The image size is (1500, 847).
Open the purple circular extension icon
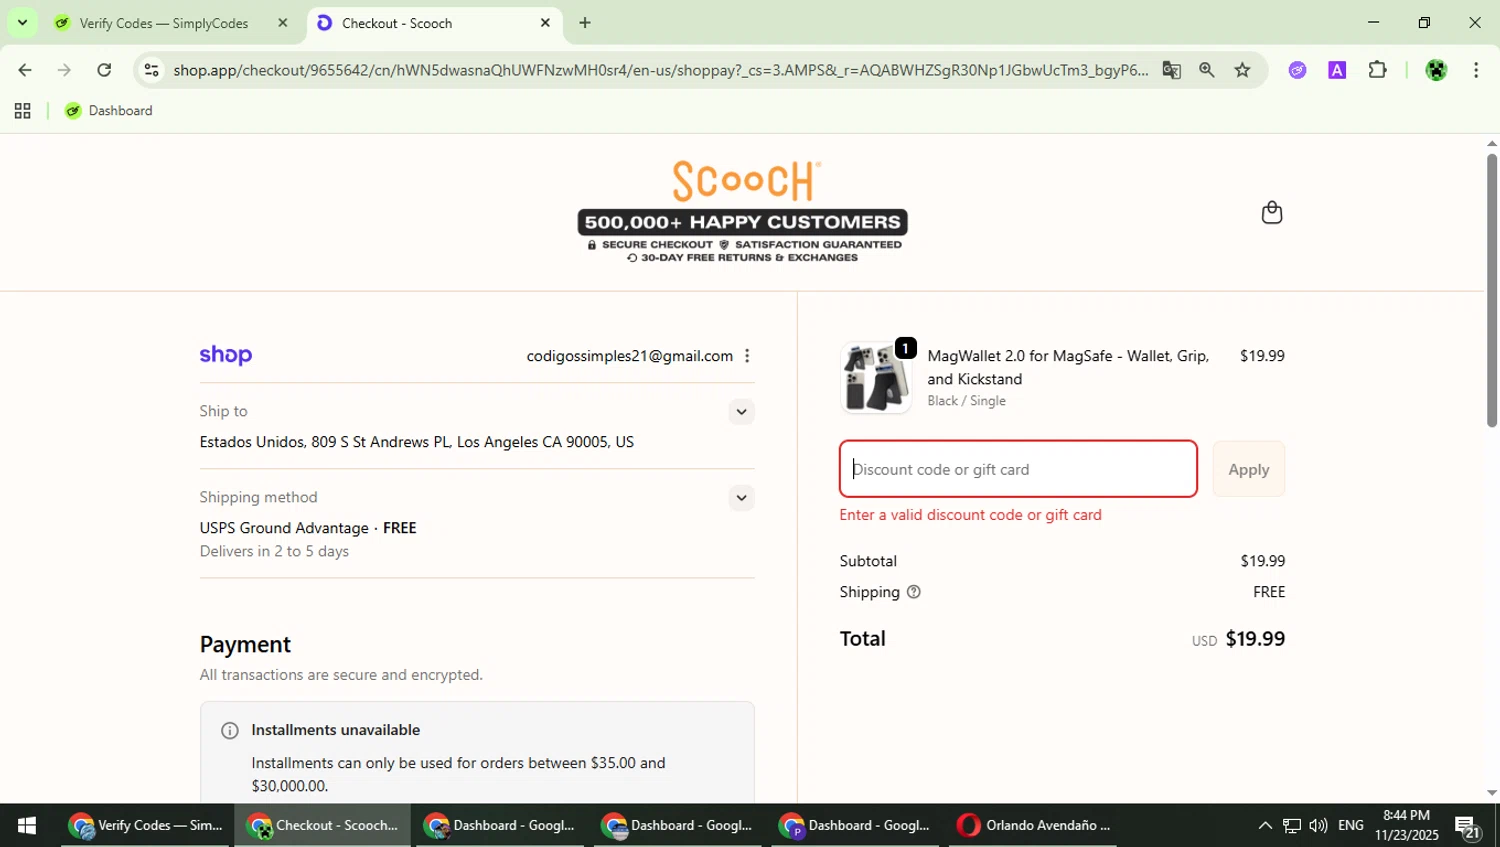(1297, 70)
